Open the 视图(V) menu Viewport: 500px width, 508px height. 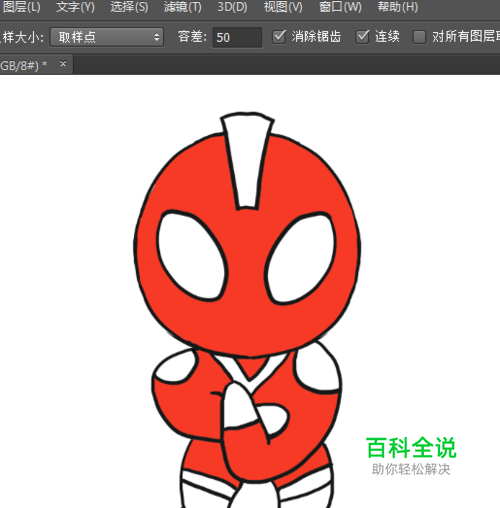click(283, 7)
